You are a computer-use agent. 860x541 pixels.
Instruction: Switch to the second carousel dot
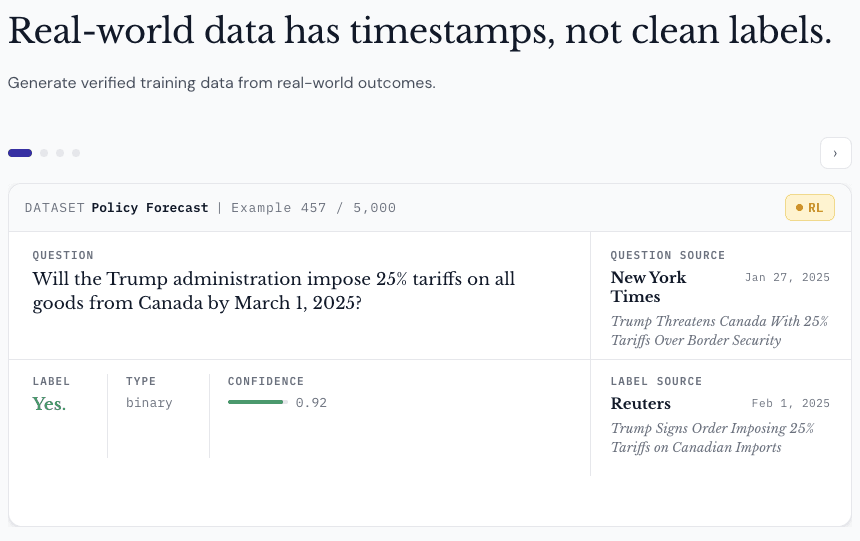(x=44, y=153)
